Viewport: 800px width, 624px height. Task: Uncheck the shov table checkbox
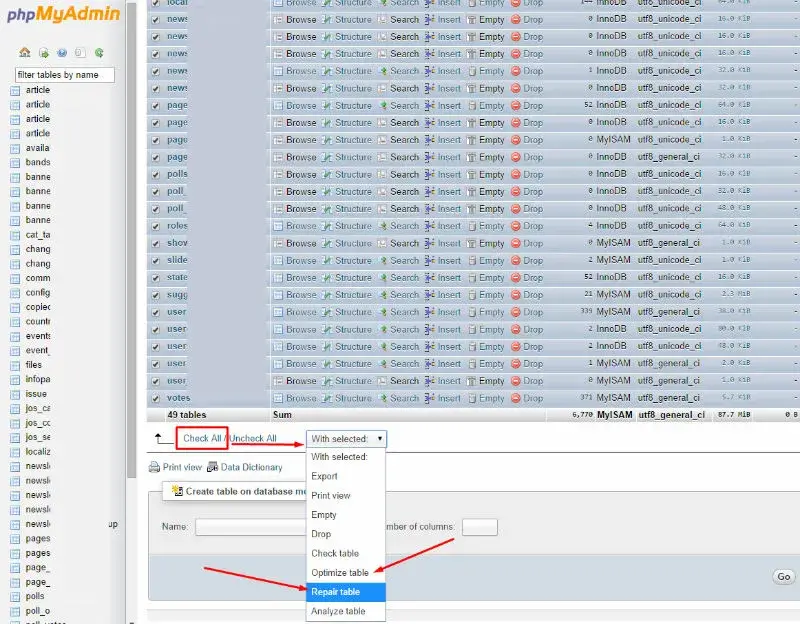point(156,243)
